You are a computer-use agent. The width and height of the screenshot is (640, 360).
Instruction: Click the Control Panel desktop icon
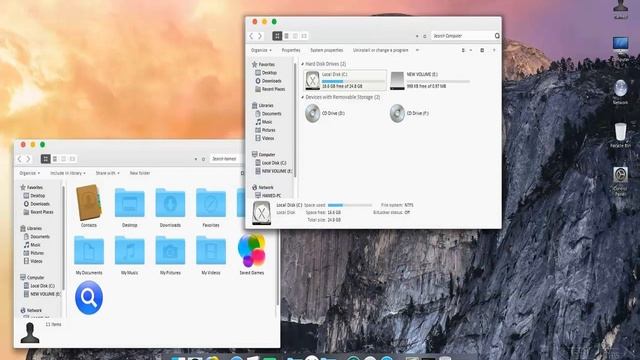tap(620, 175)
